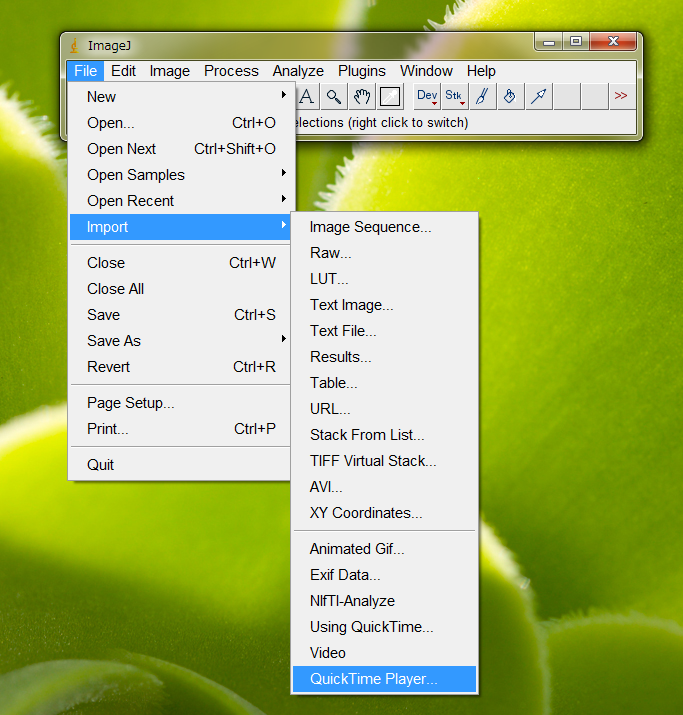Viewport: 683px width, 715px height.
Task: Select Animated Gif...
Action: click(x=384, y=549)
